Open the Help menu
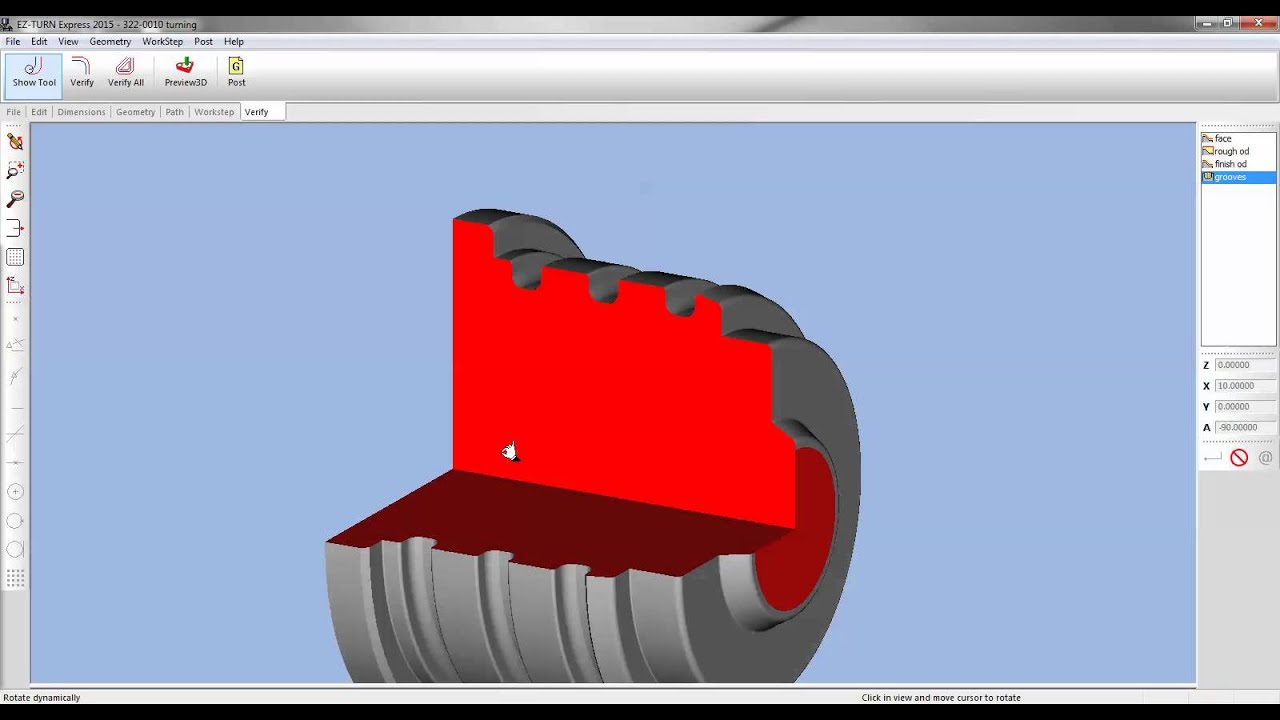 point(234,42)
